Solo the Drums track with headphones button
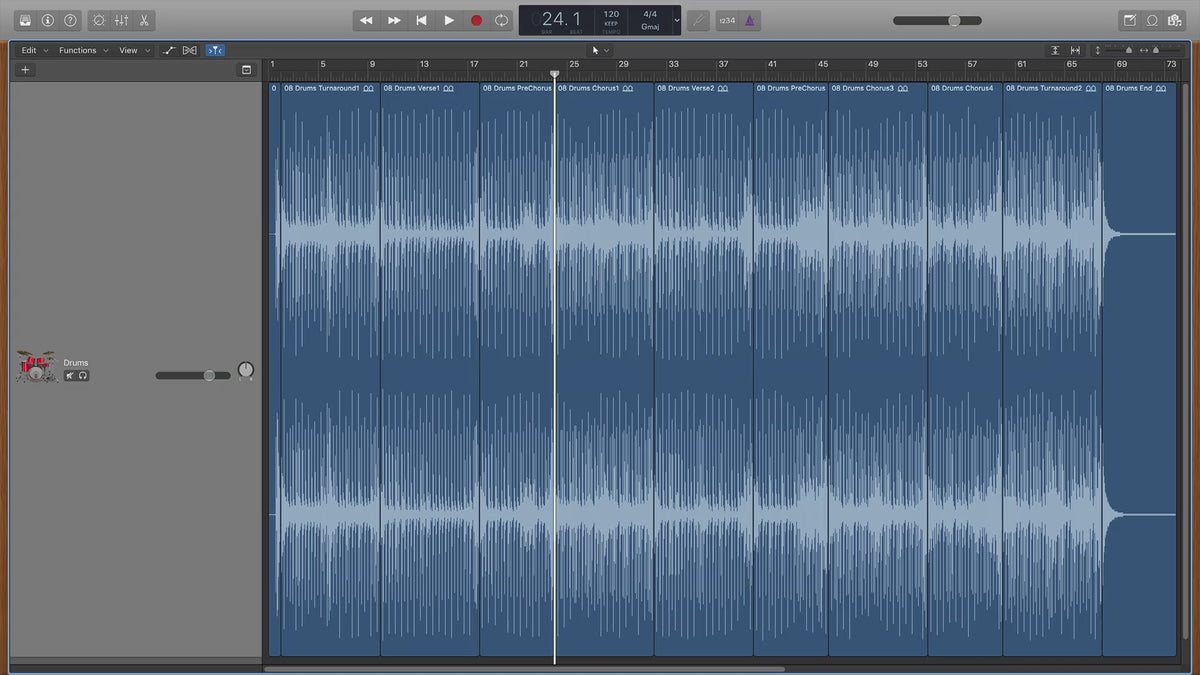The image size is (1200, 675). click(x=83, y=376)
